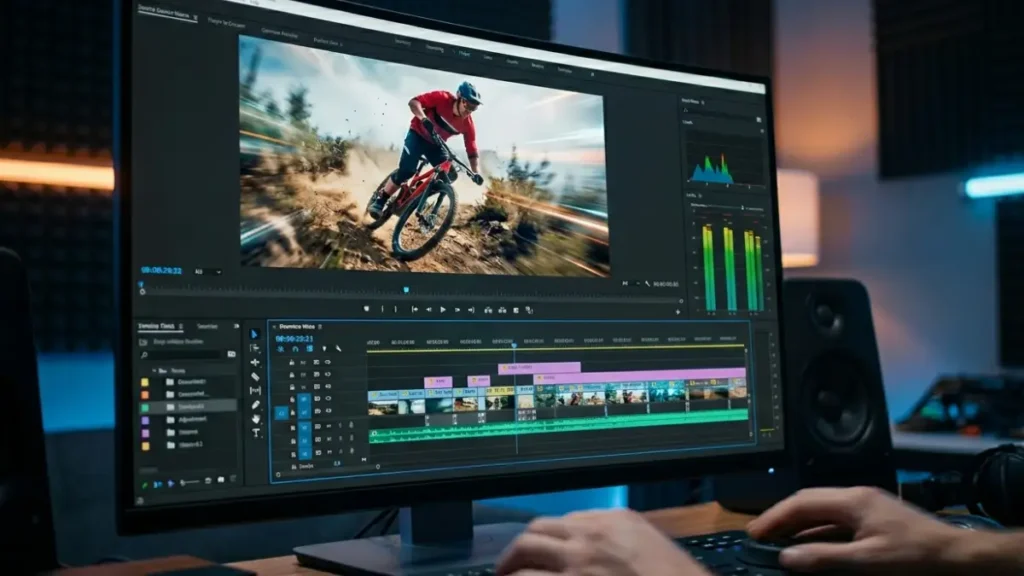The image size is (1024, 576).
Task: Click Mark In in the program monitor
Action: point(382,309)
